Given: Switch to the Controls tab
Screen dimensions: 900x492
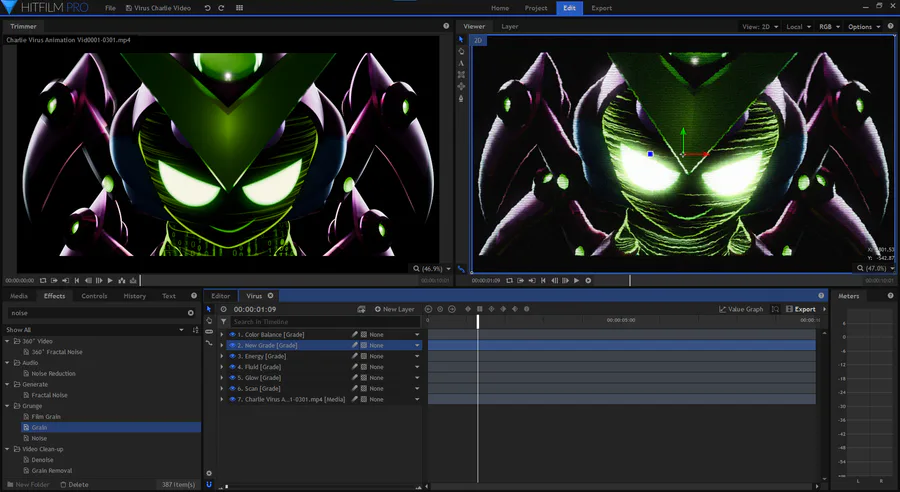Looking at the screenshot, I should tap(94, 296).
